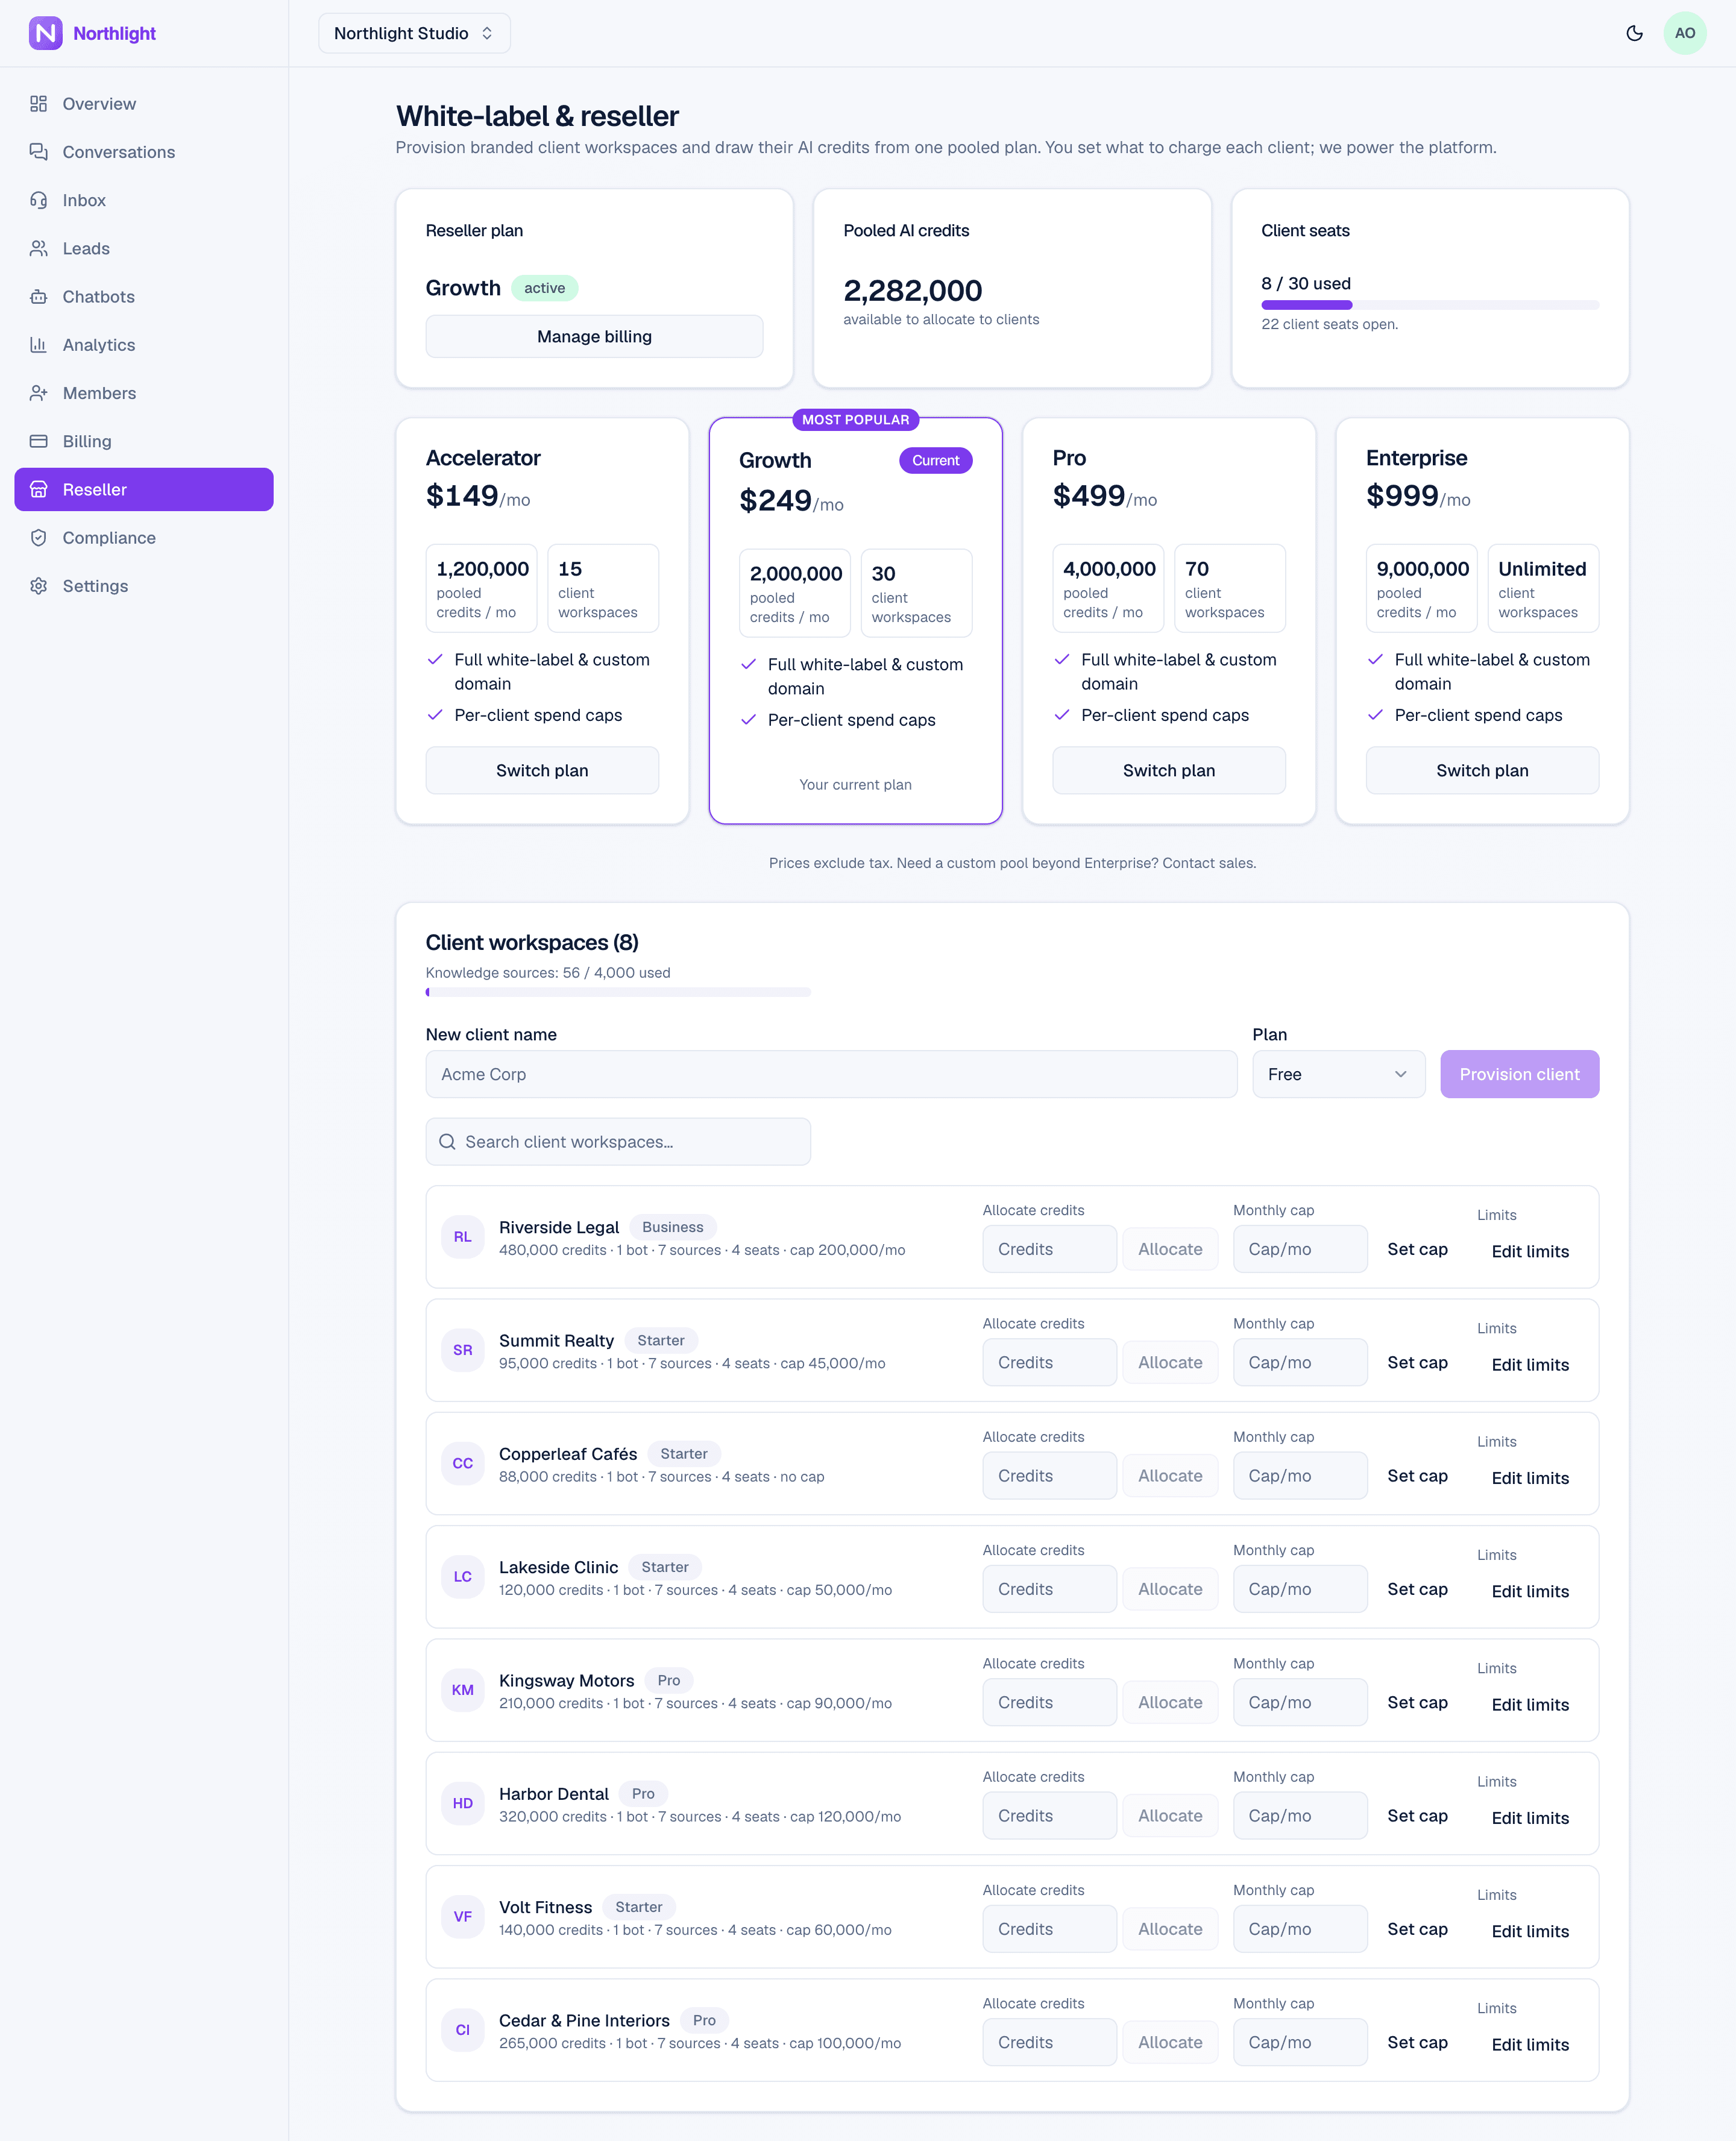Expand the Plan dropdown showing Free
Image resolution: width=1736 pixels, height=2141 pixels.
pos(1338,1074)
